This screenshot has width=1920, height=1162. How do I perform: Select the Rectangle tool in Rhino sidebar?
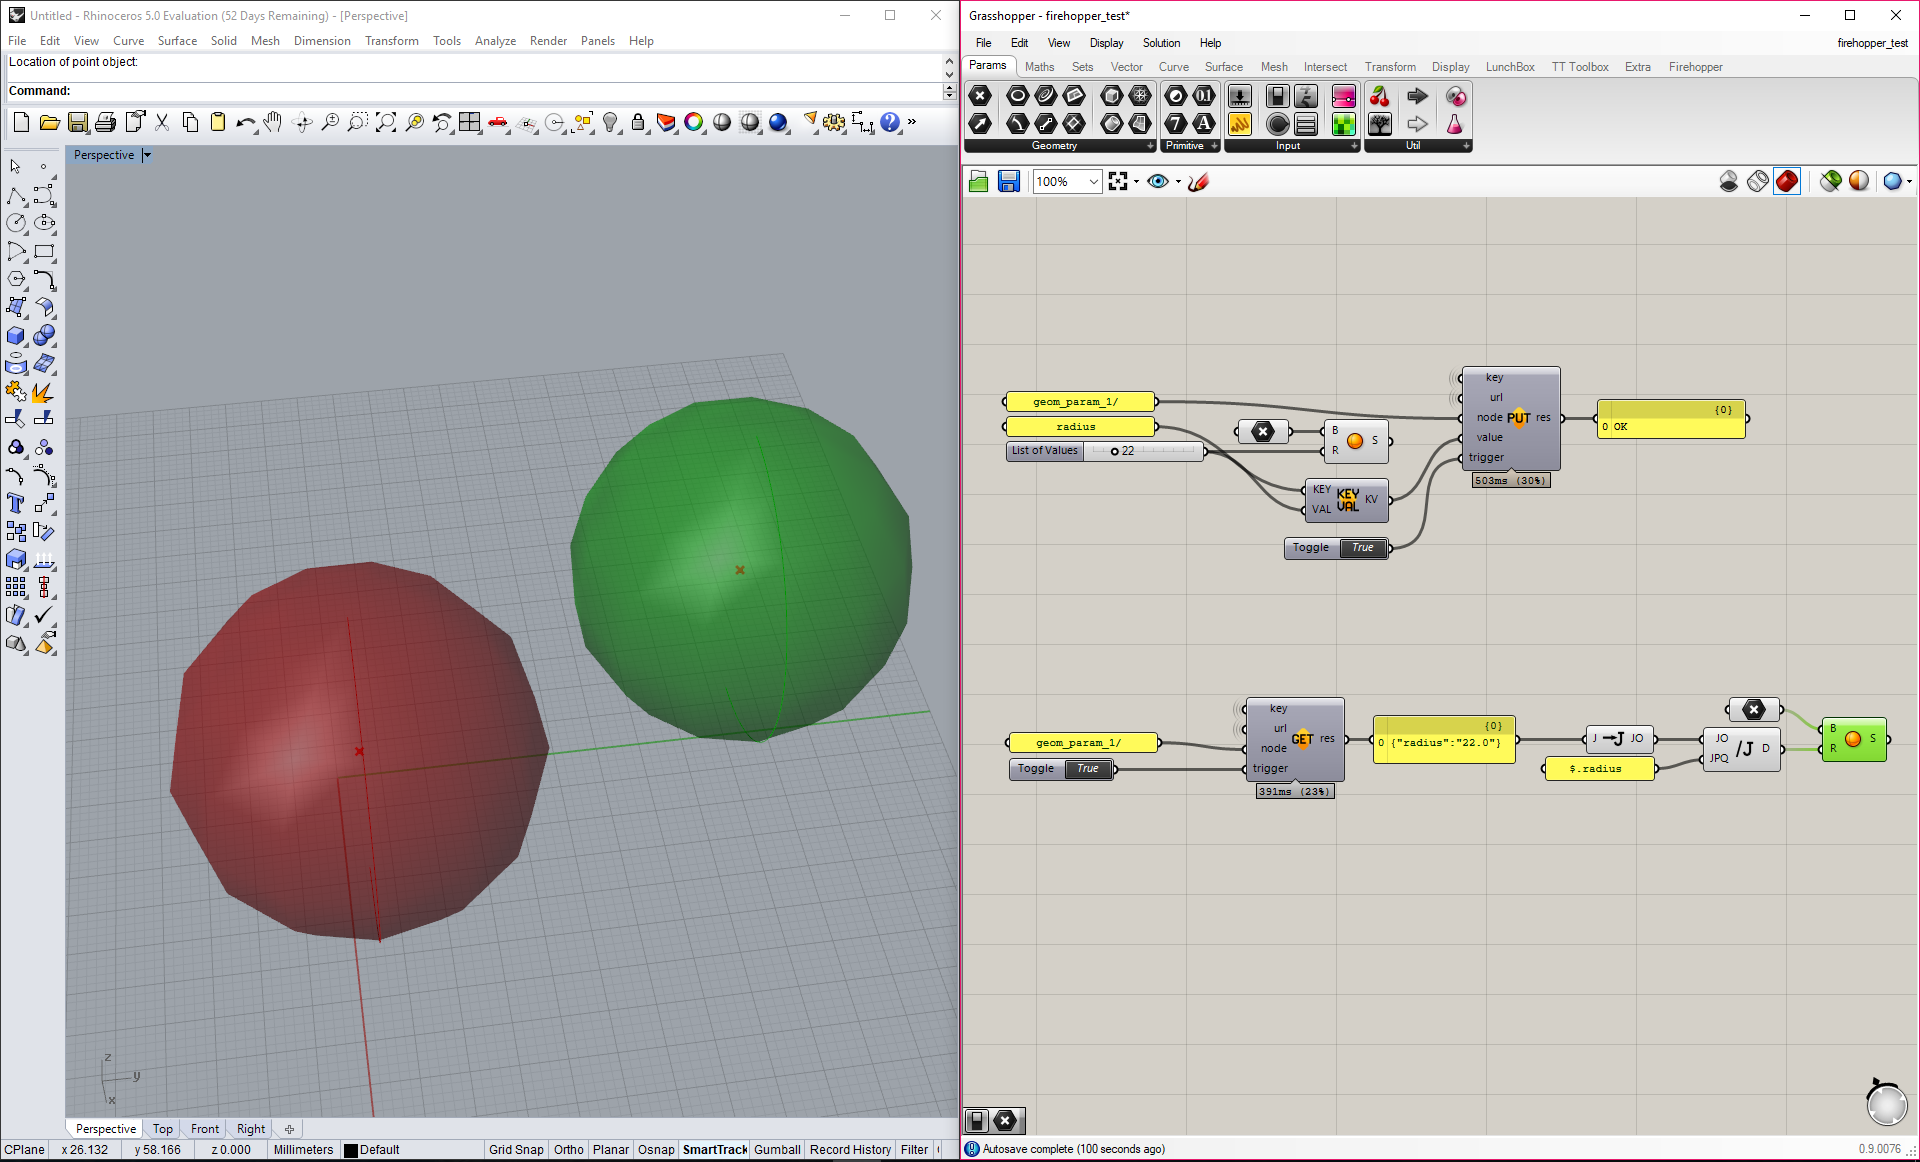coord(44,252)
